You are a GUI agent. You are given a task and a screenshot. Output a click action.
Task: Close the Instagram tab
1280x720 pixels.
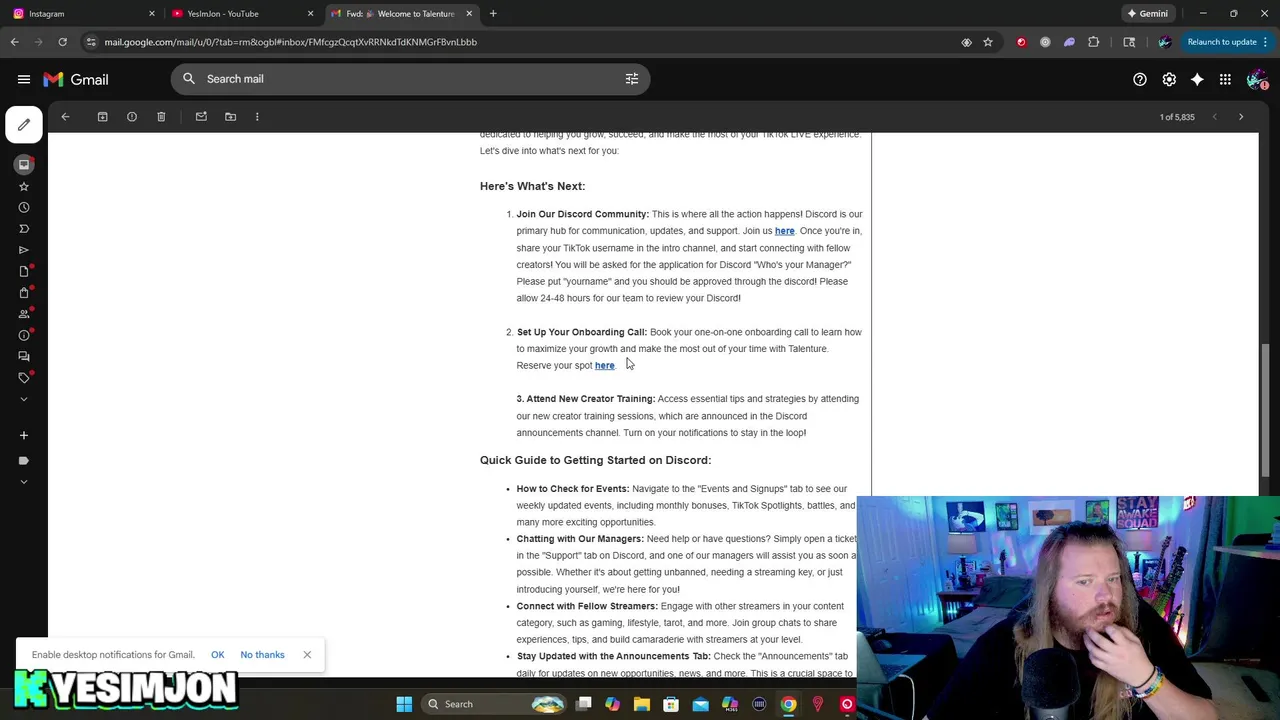pyautogui.click(x=152, y=14)
